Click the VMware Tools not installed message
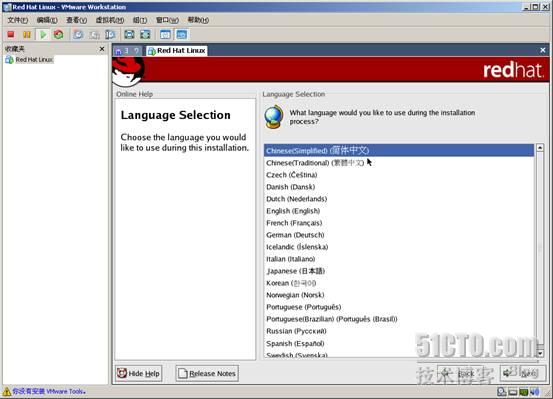This screenshot has height=399, width=553. click(49, 391)
